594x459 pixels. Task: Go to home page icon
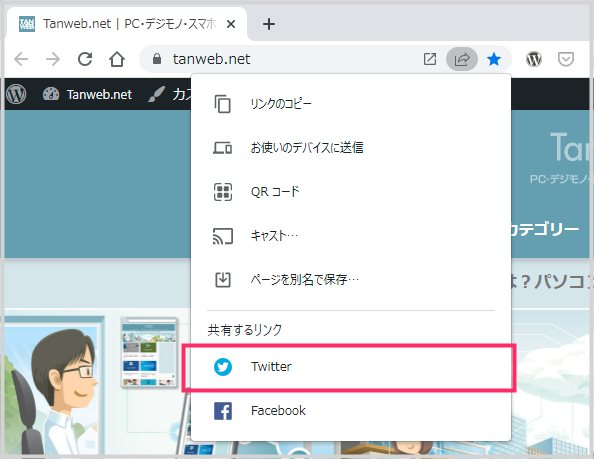[x=117, y=59]
